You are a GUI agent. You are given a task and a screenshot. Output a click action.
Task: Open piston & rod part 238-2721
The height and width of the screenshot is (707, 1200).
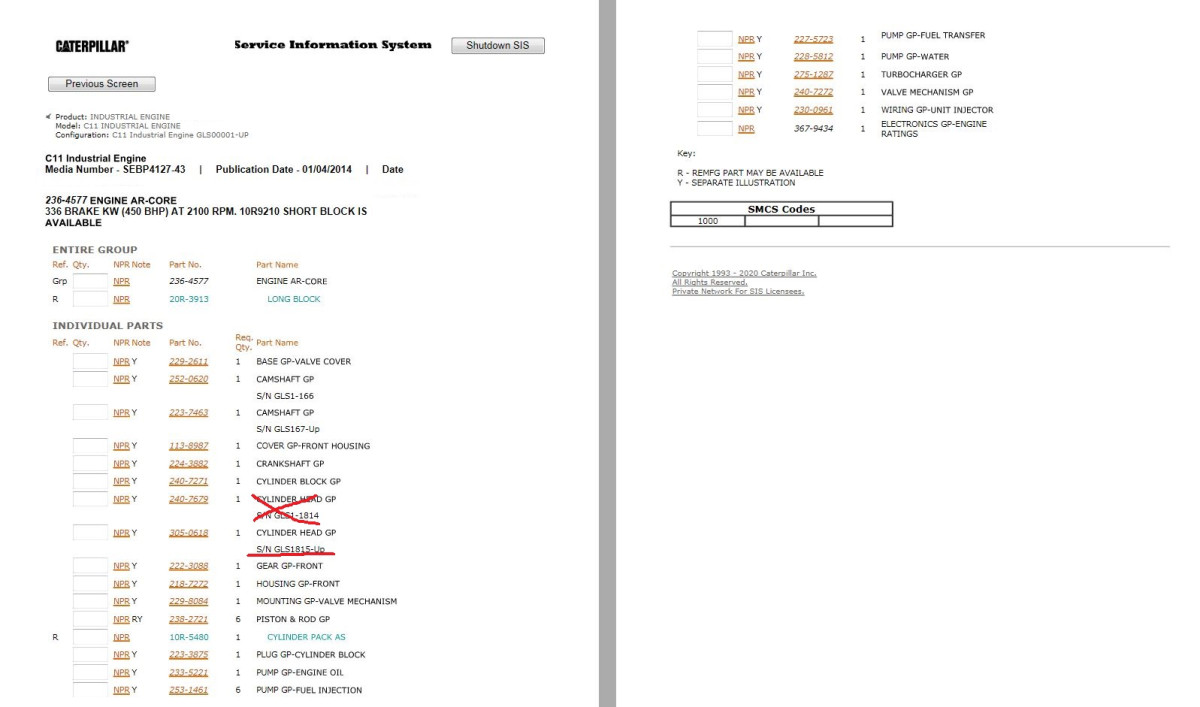[189, 619]
